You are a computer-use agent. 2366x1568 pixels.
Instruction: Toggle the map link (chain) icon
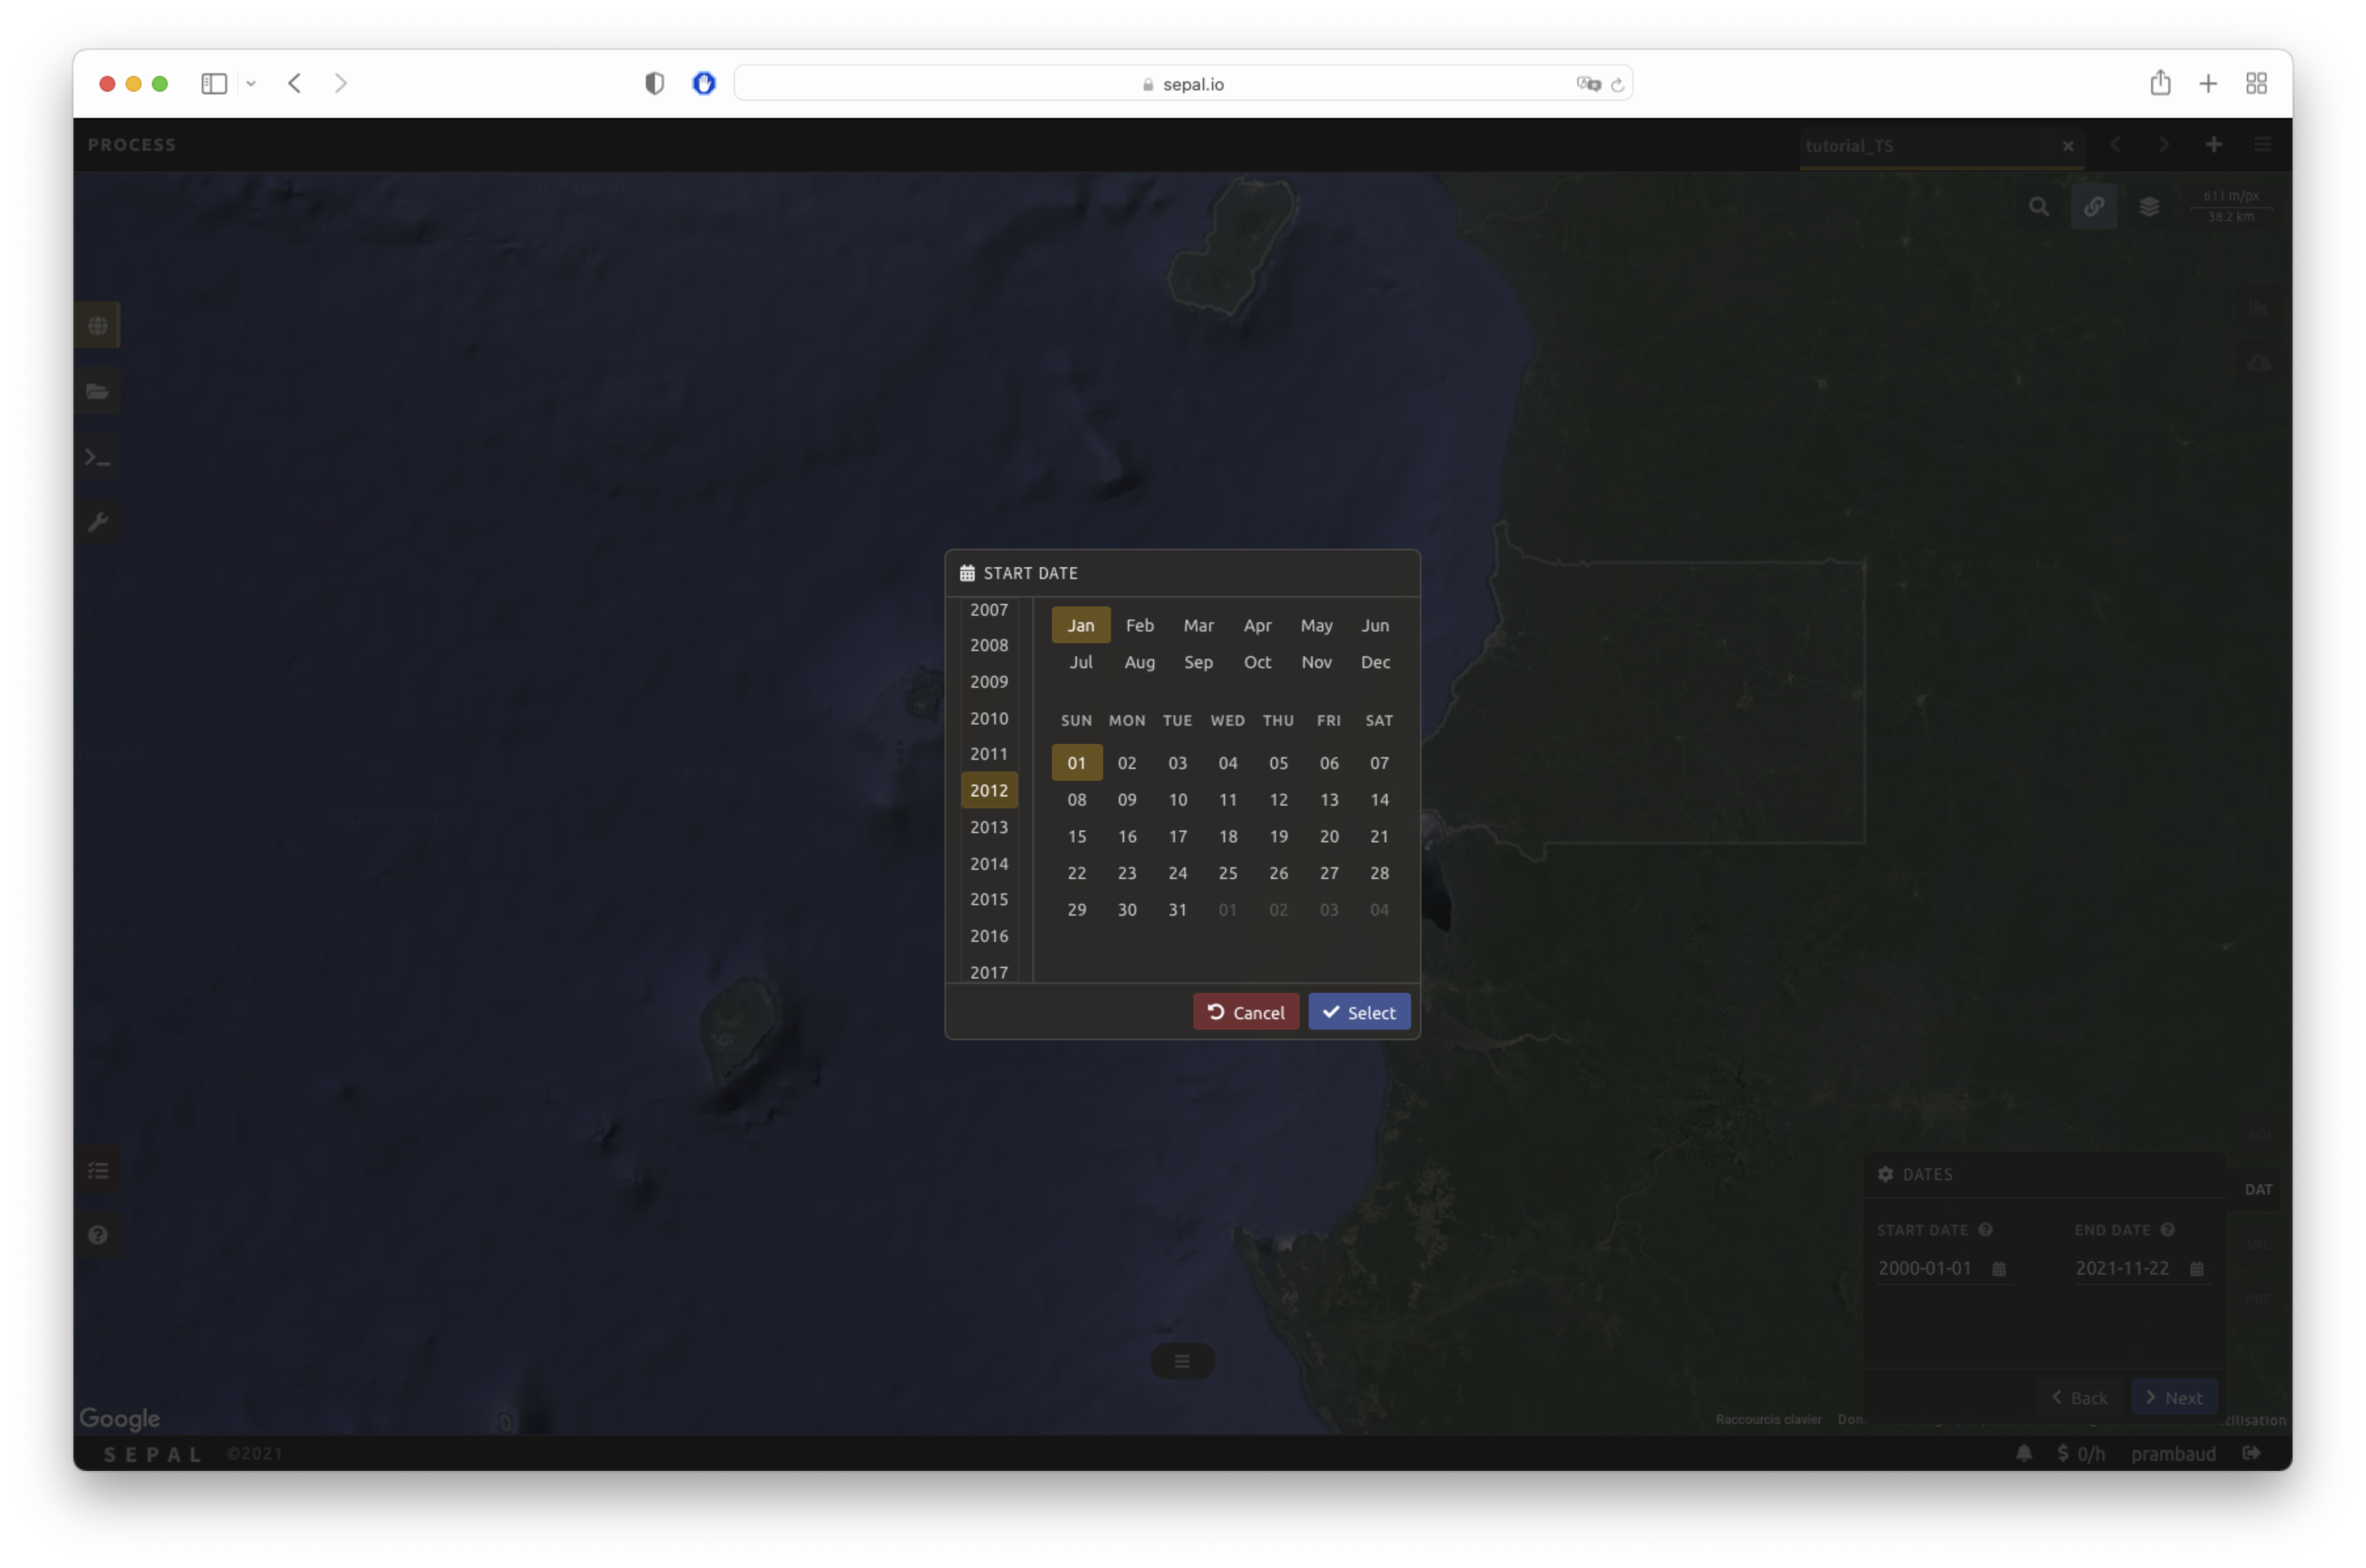(x=2093, y=207)
